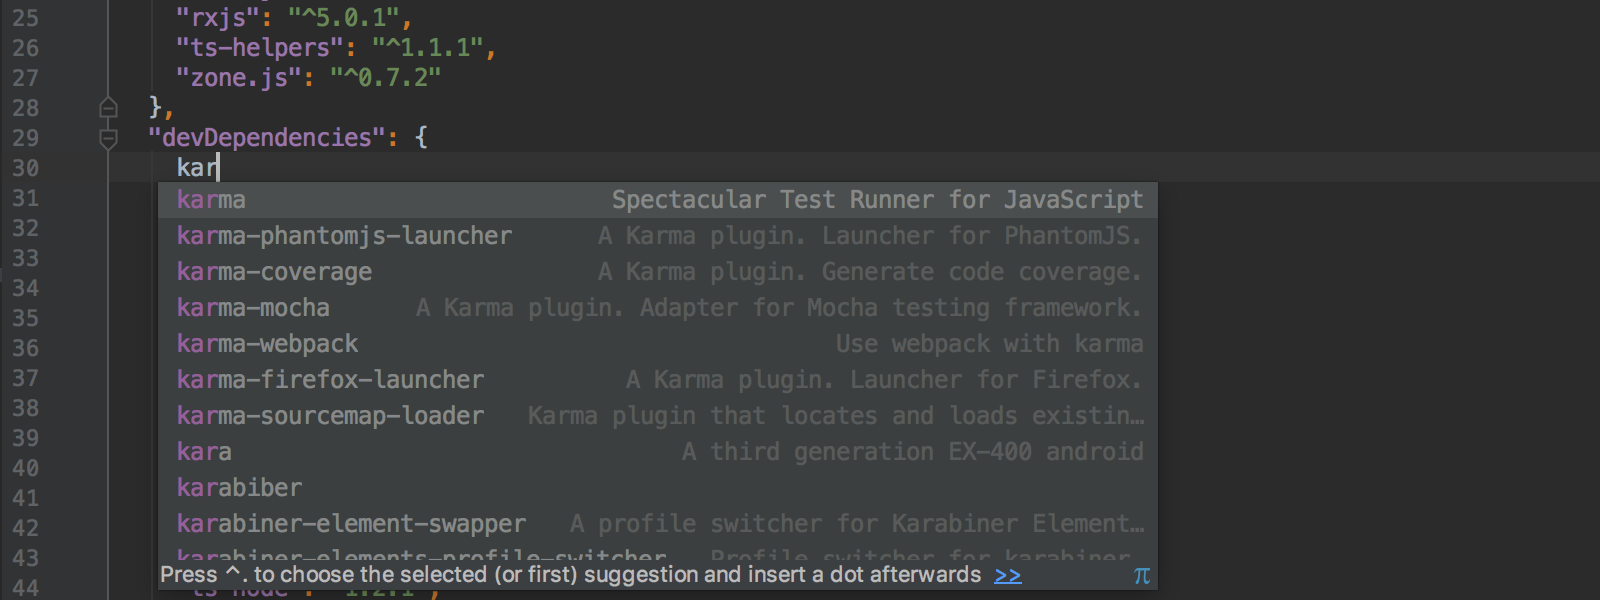Choose the 'karma-webpack' suggestion

point(658,344)
